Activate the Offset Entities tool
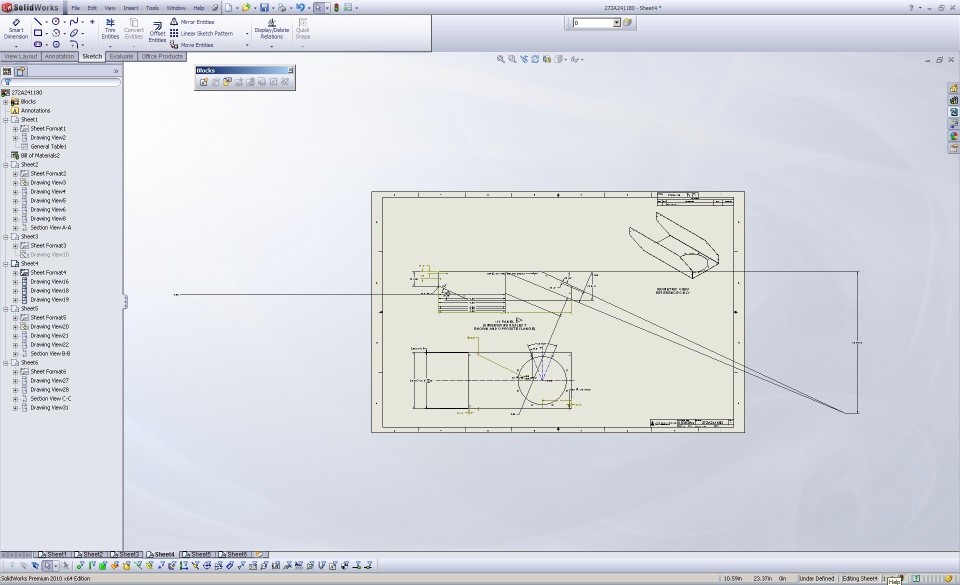The width and height of the screenshot is (960, 585). point(157,32)
